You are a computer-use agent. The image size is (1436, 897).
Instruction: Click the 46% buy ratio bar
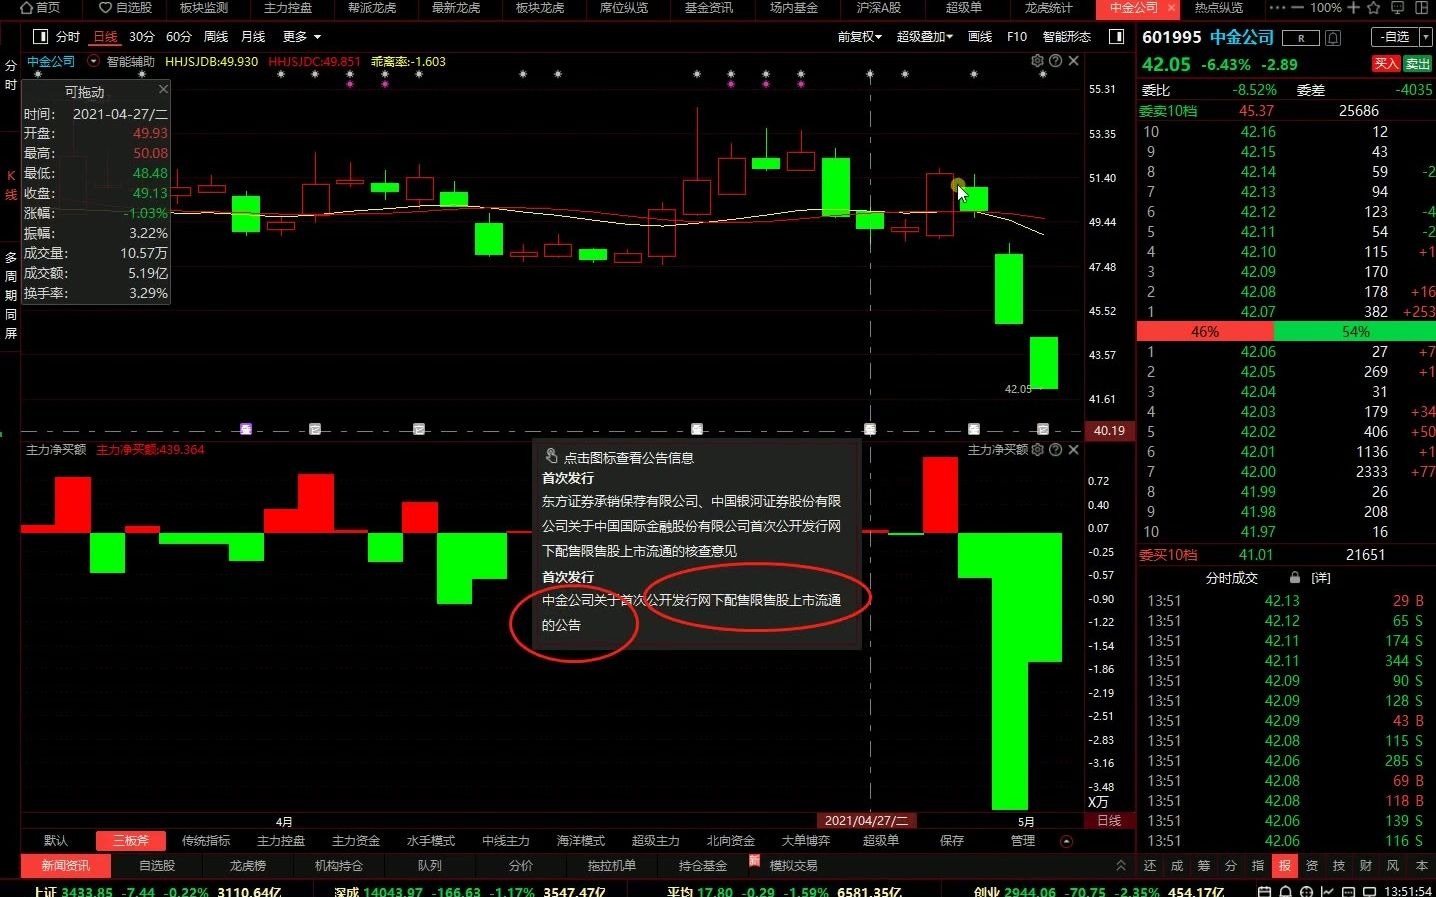click(1205, 332)
